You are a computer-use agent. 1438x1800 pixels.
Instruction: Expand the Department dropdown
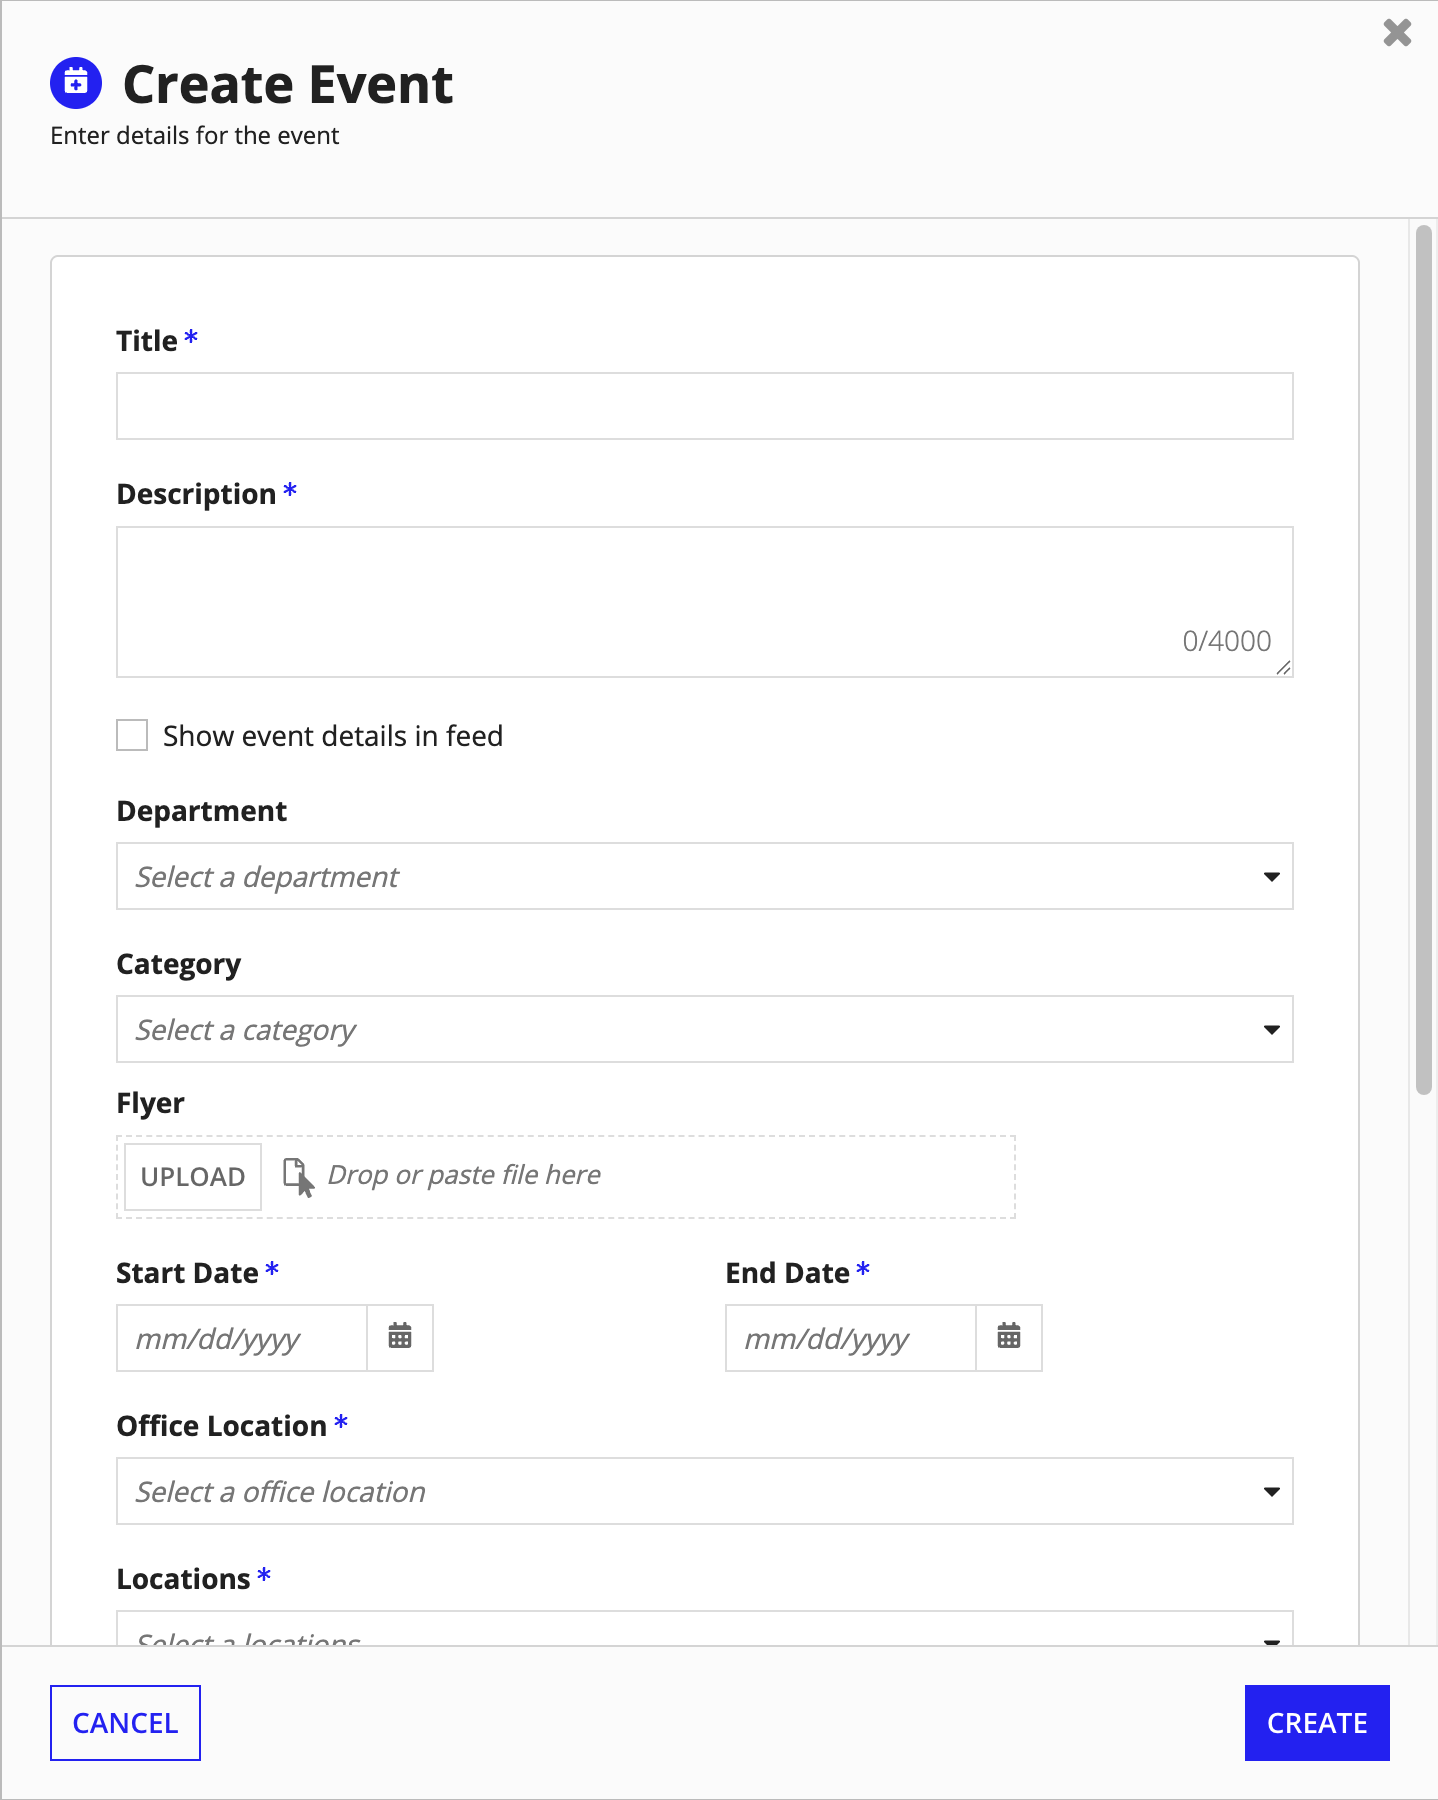[x=705, y=876]
